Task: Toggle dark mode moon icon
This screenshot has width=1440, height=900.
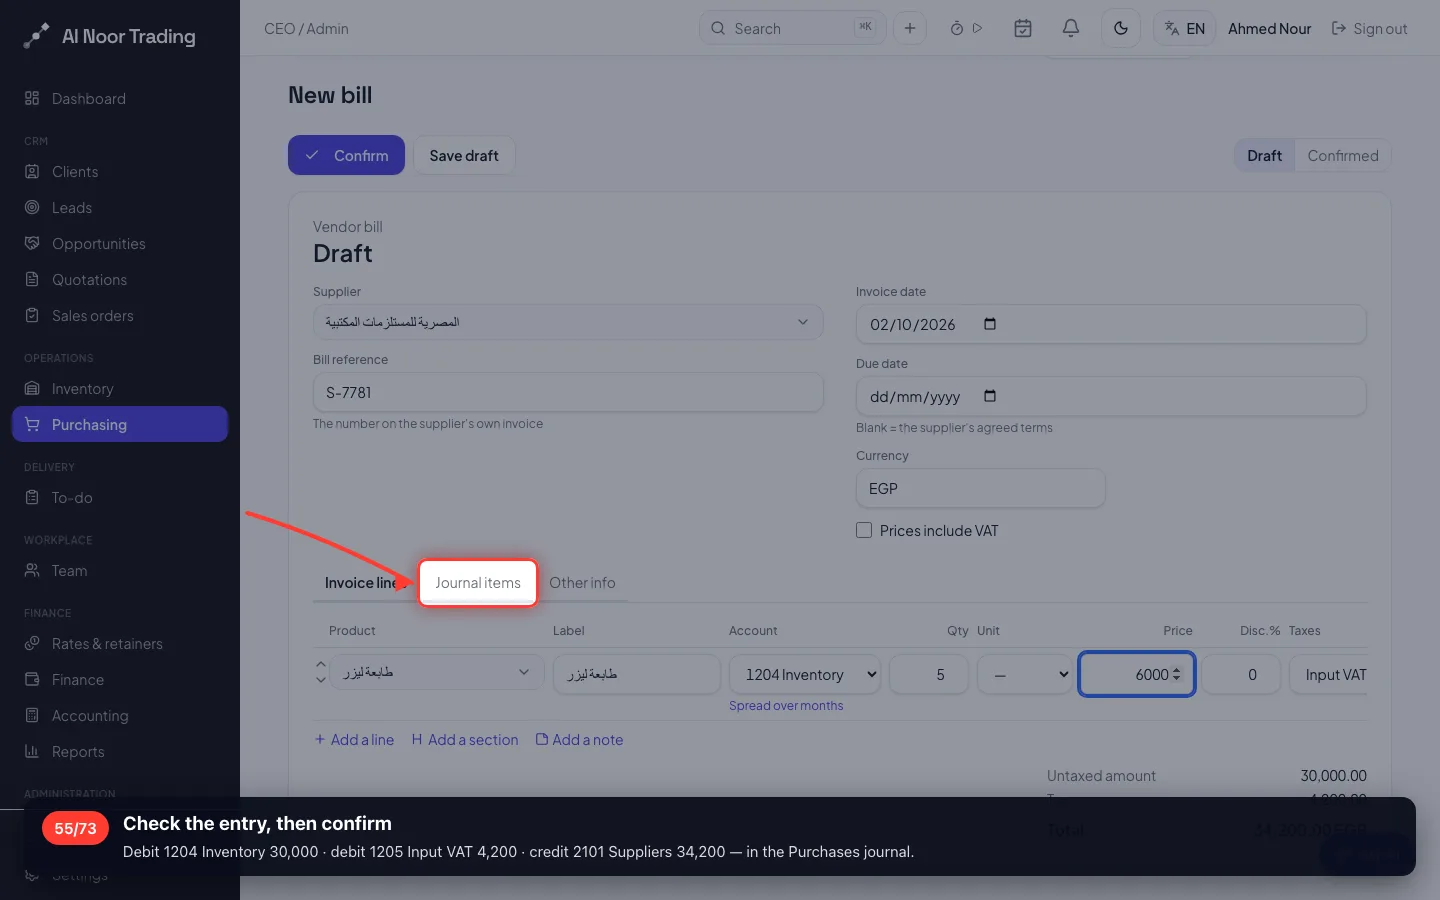Action: [x=1121, y=28]
